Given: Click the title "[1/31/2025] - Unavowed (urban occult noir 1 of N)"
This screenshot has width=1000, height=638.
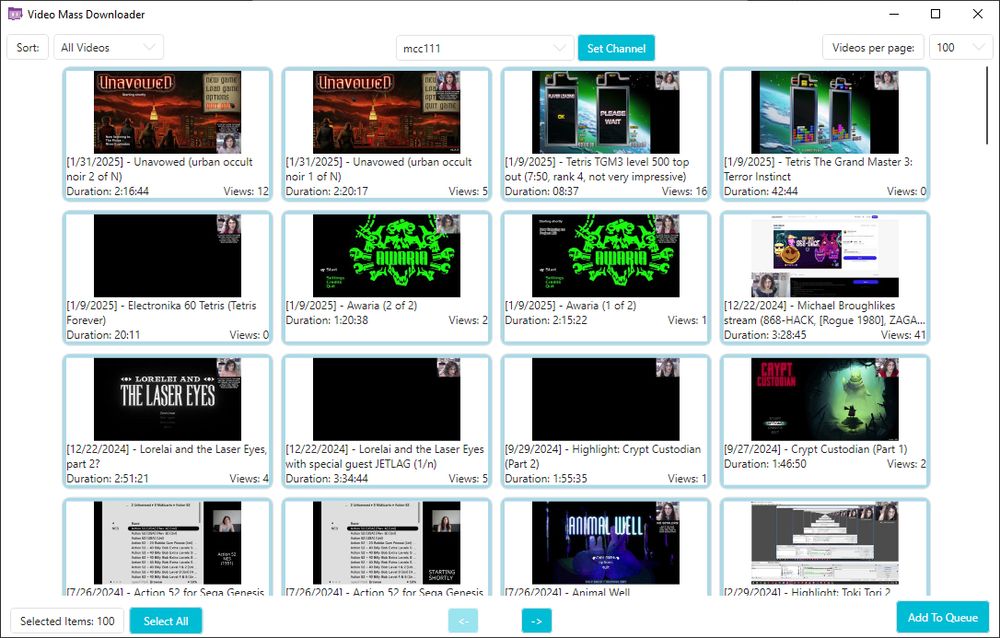Looking at the screenshot, I should [x=379, y=169].
